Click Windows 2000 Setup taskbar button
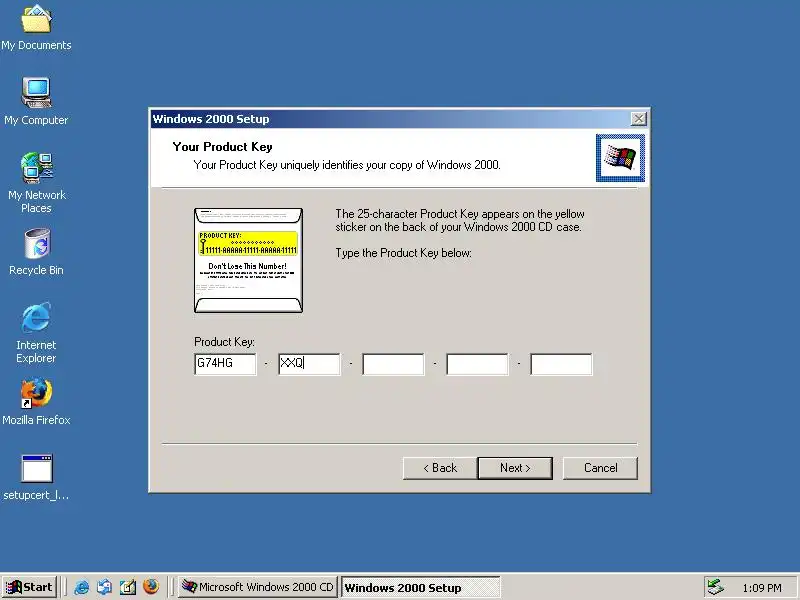 click(420, 587)
